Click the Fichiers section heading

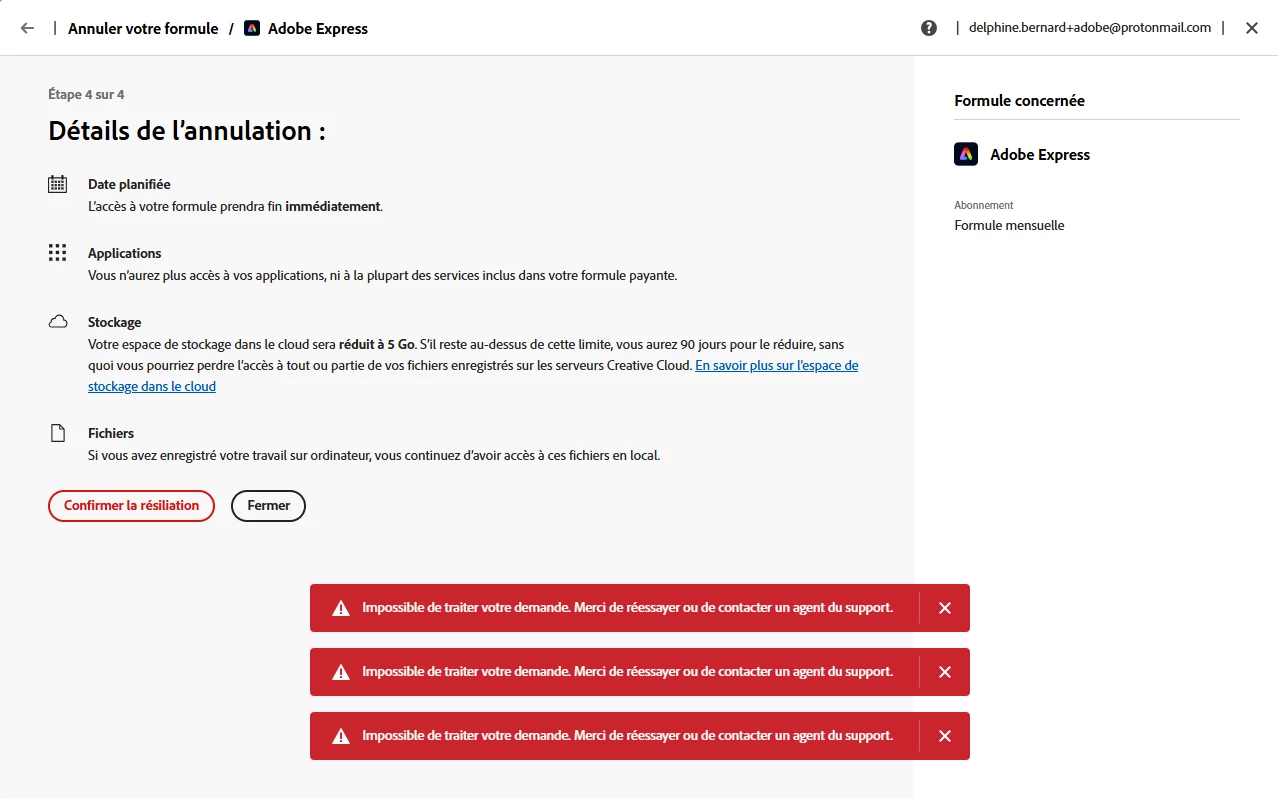click(111, 433)
